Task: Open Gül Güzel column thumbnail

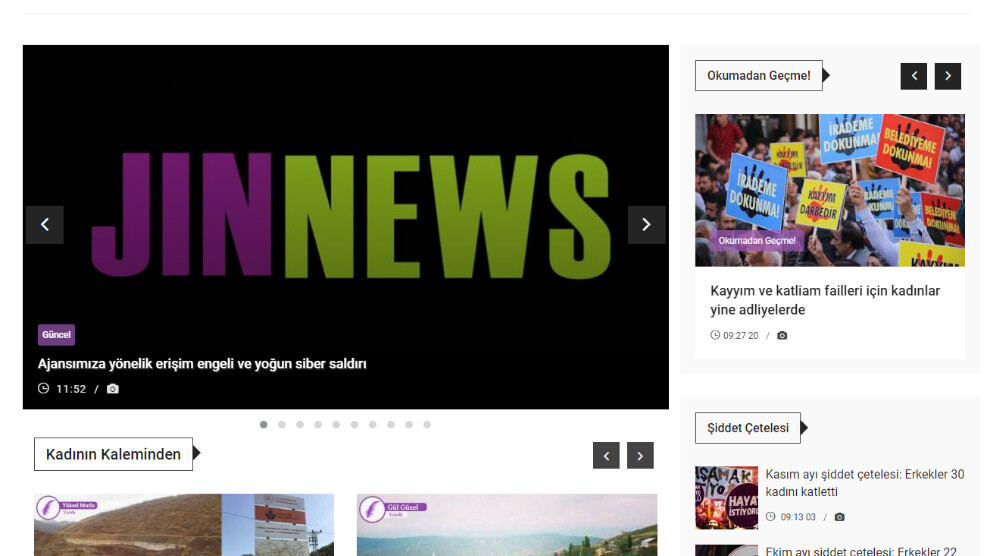Action: [507, 525]
